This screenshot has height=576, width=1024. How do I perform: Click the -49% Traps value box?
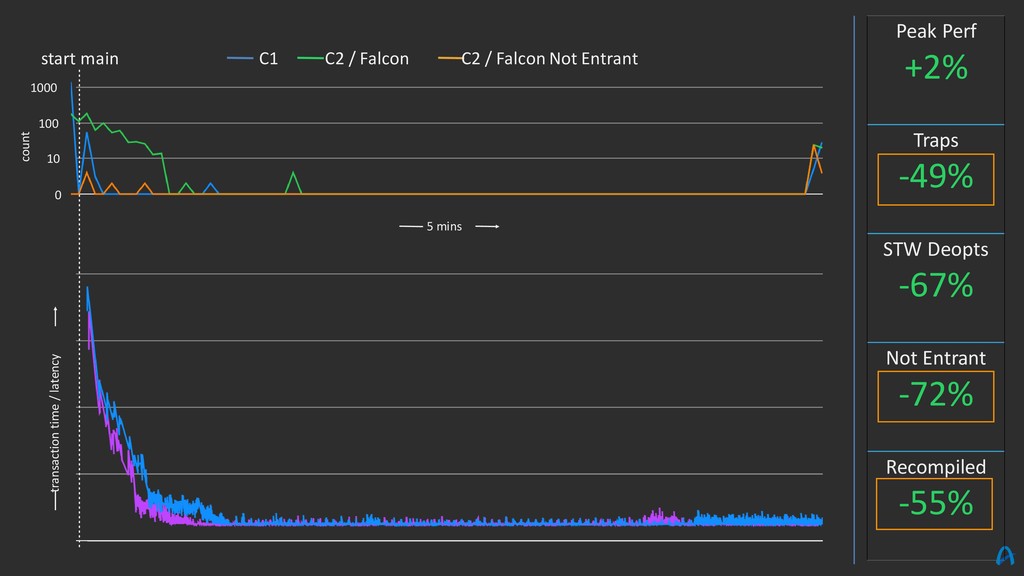[936, 179]
